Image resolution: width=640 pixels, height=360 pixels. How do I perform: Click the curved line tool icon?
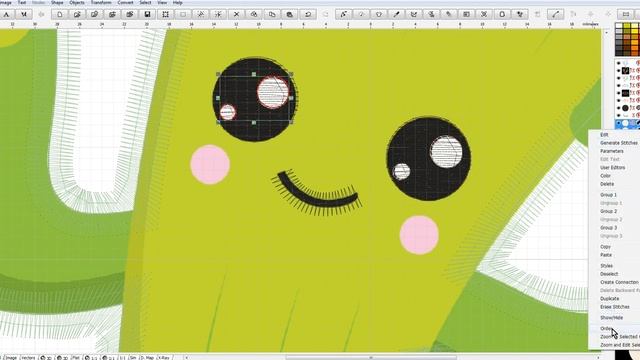click(555, 14)
